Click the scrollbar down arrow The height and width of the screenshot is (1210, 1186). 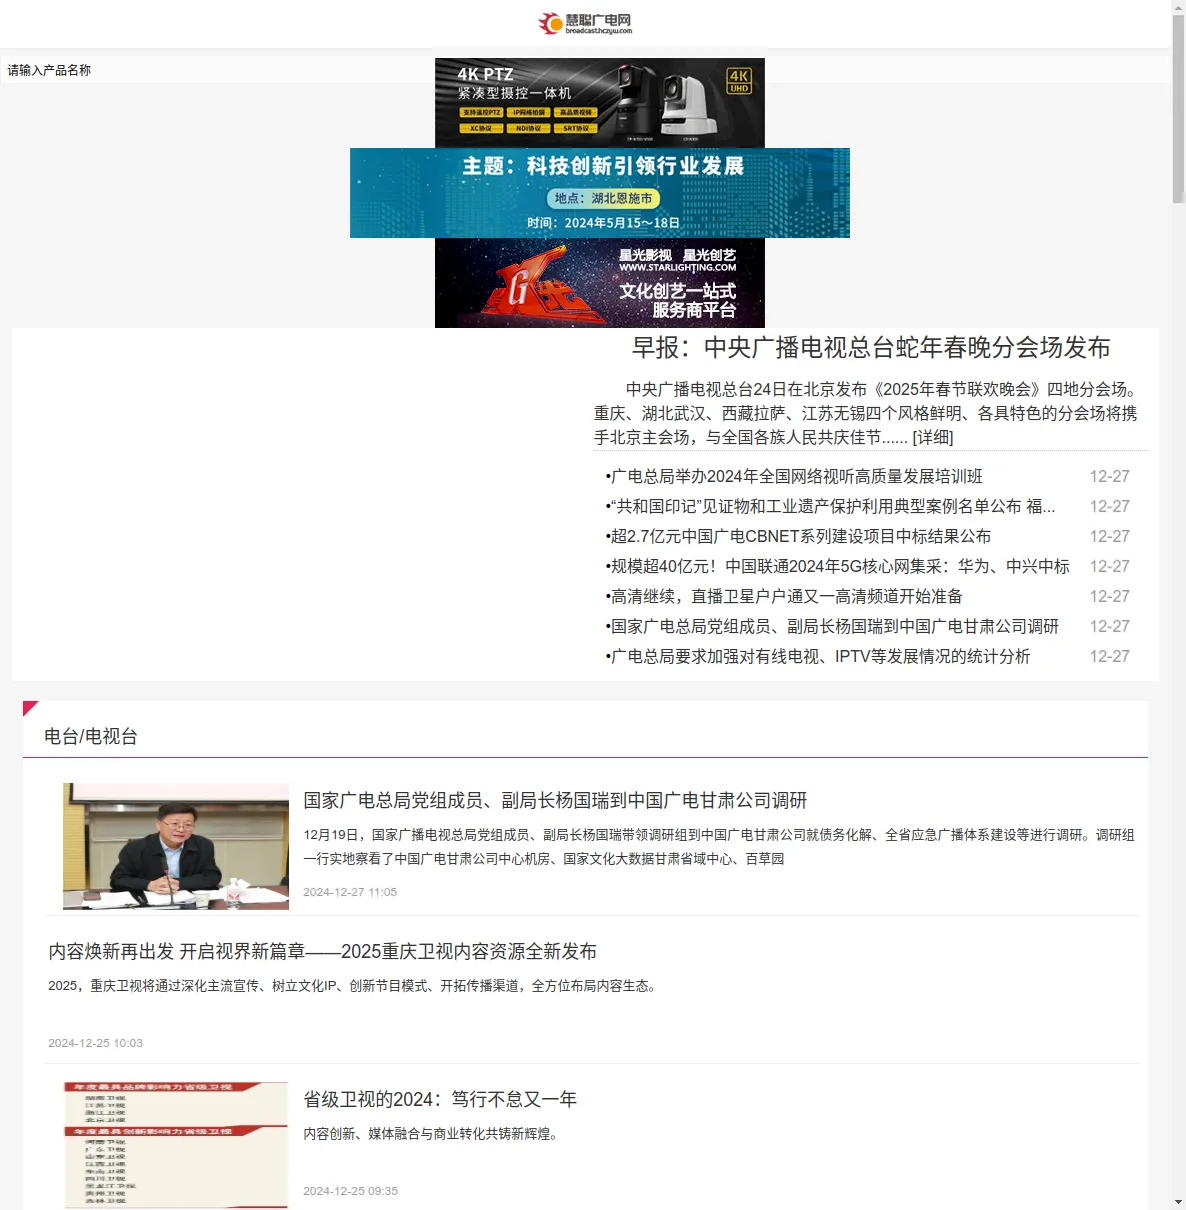pos(1178,1203)
